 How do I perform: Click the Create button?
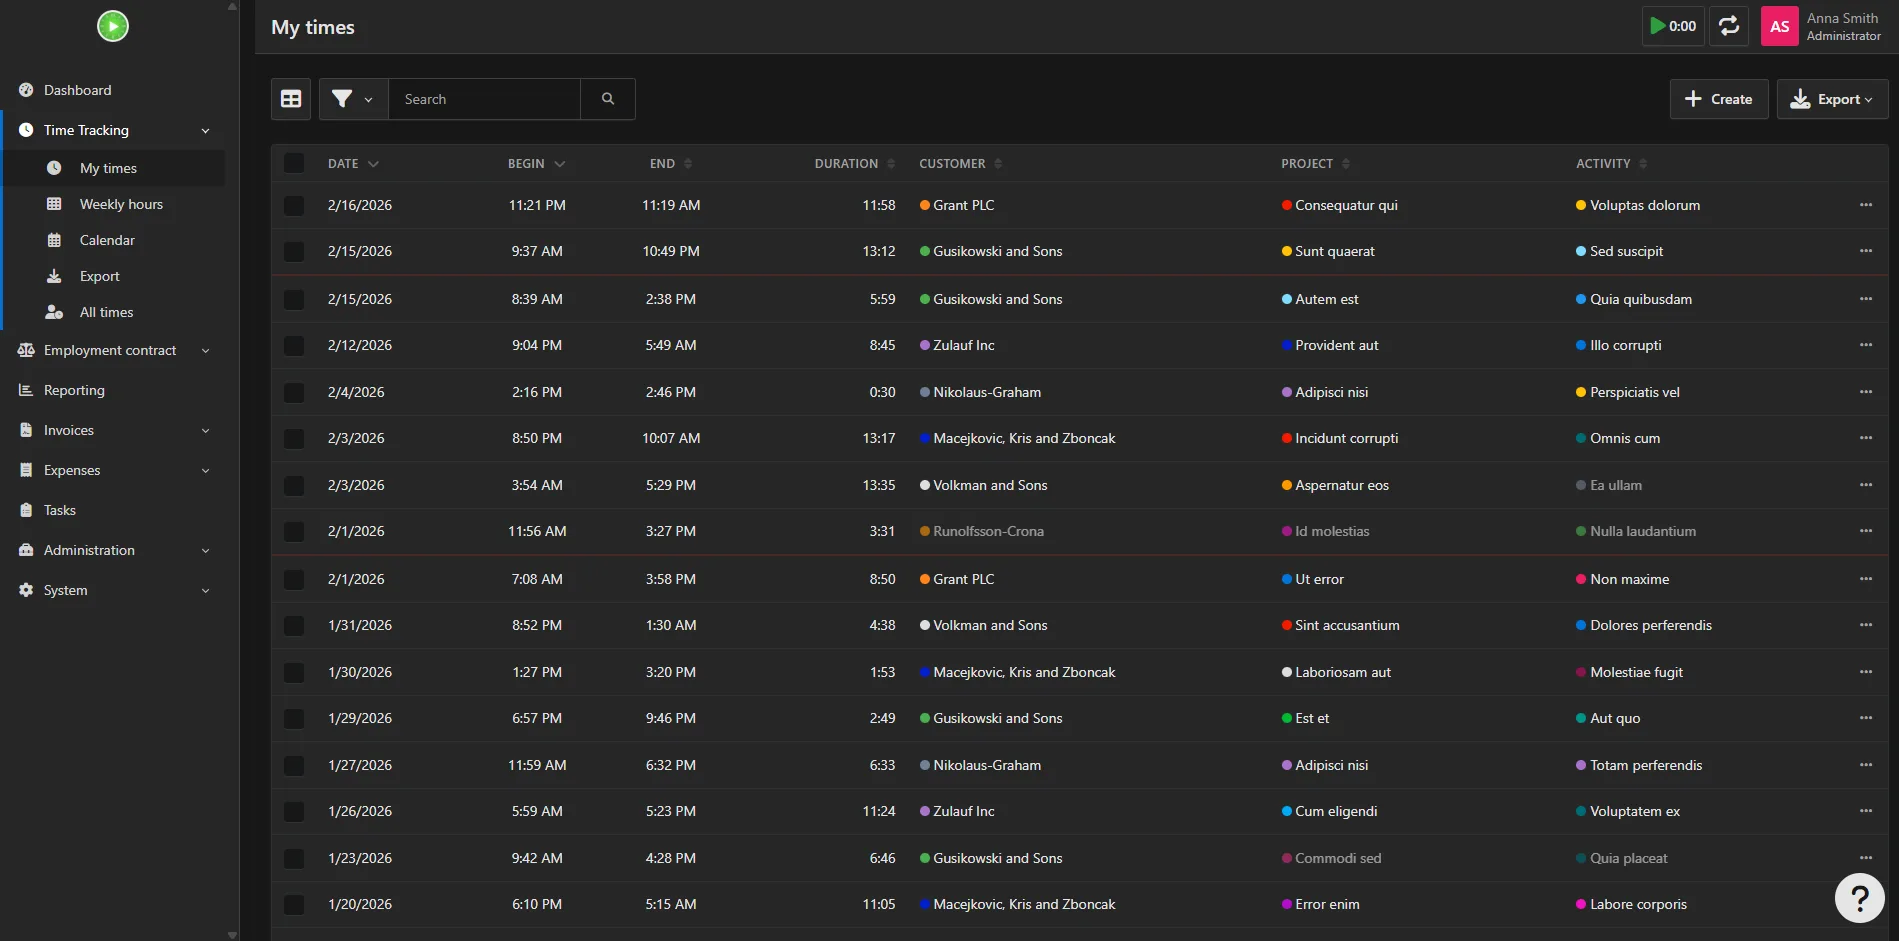click(x=1719, y=99)
